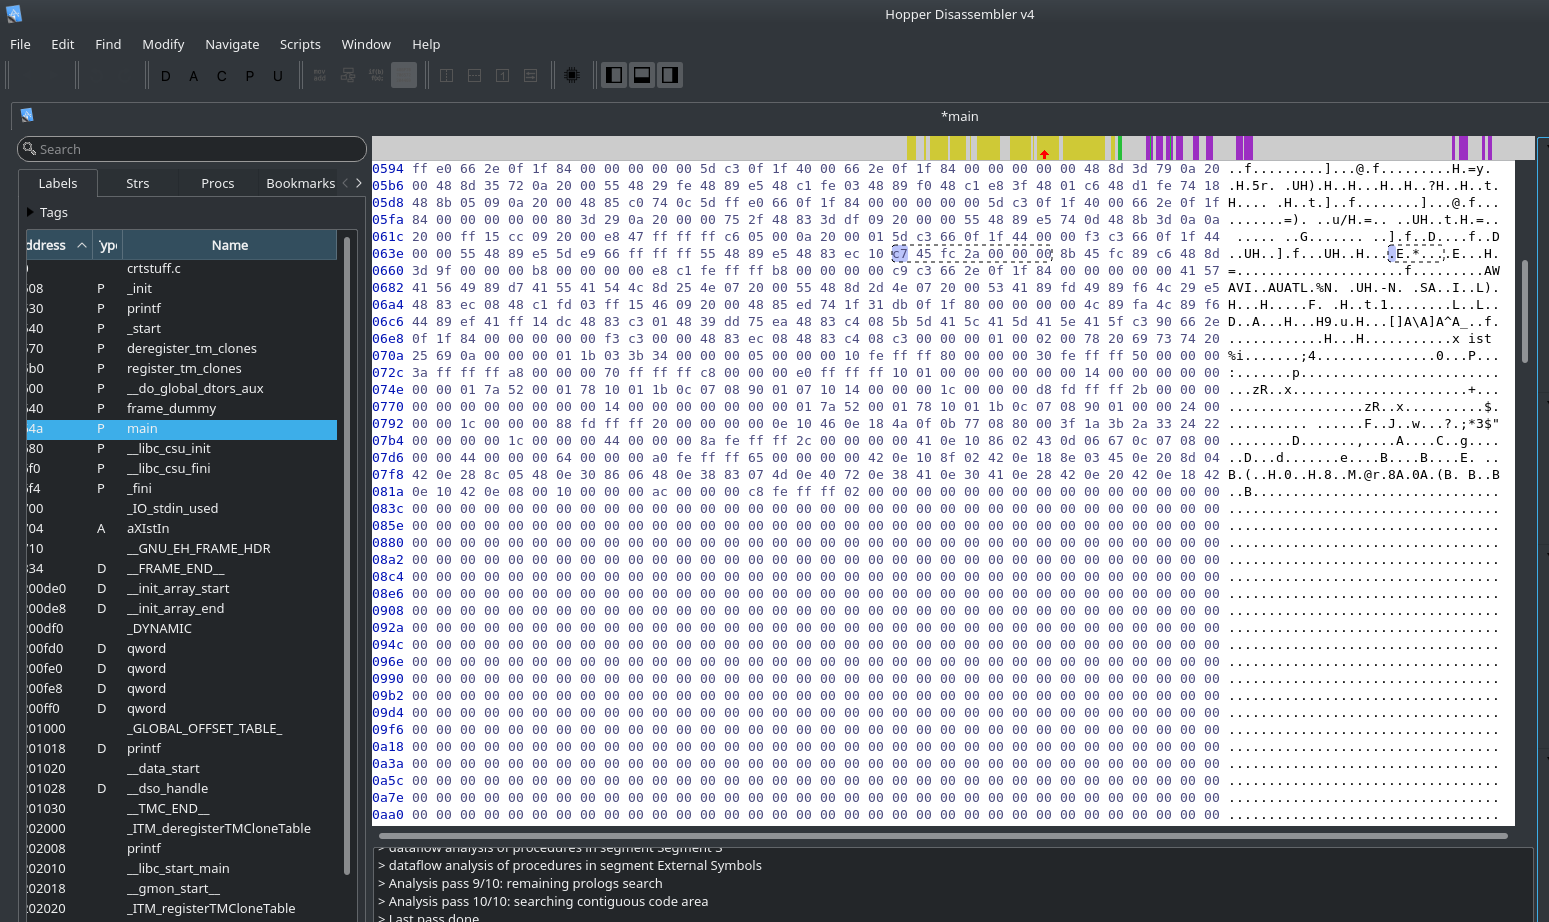
Task: Show next sidebar tabs with right chevron
Action: (x=359, y=183)
